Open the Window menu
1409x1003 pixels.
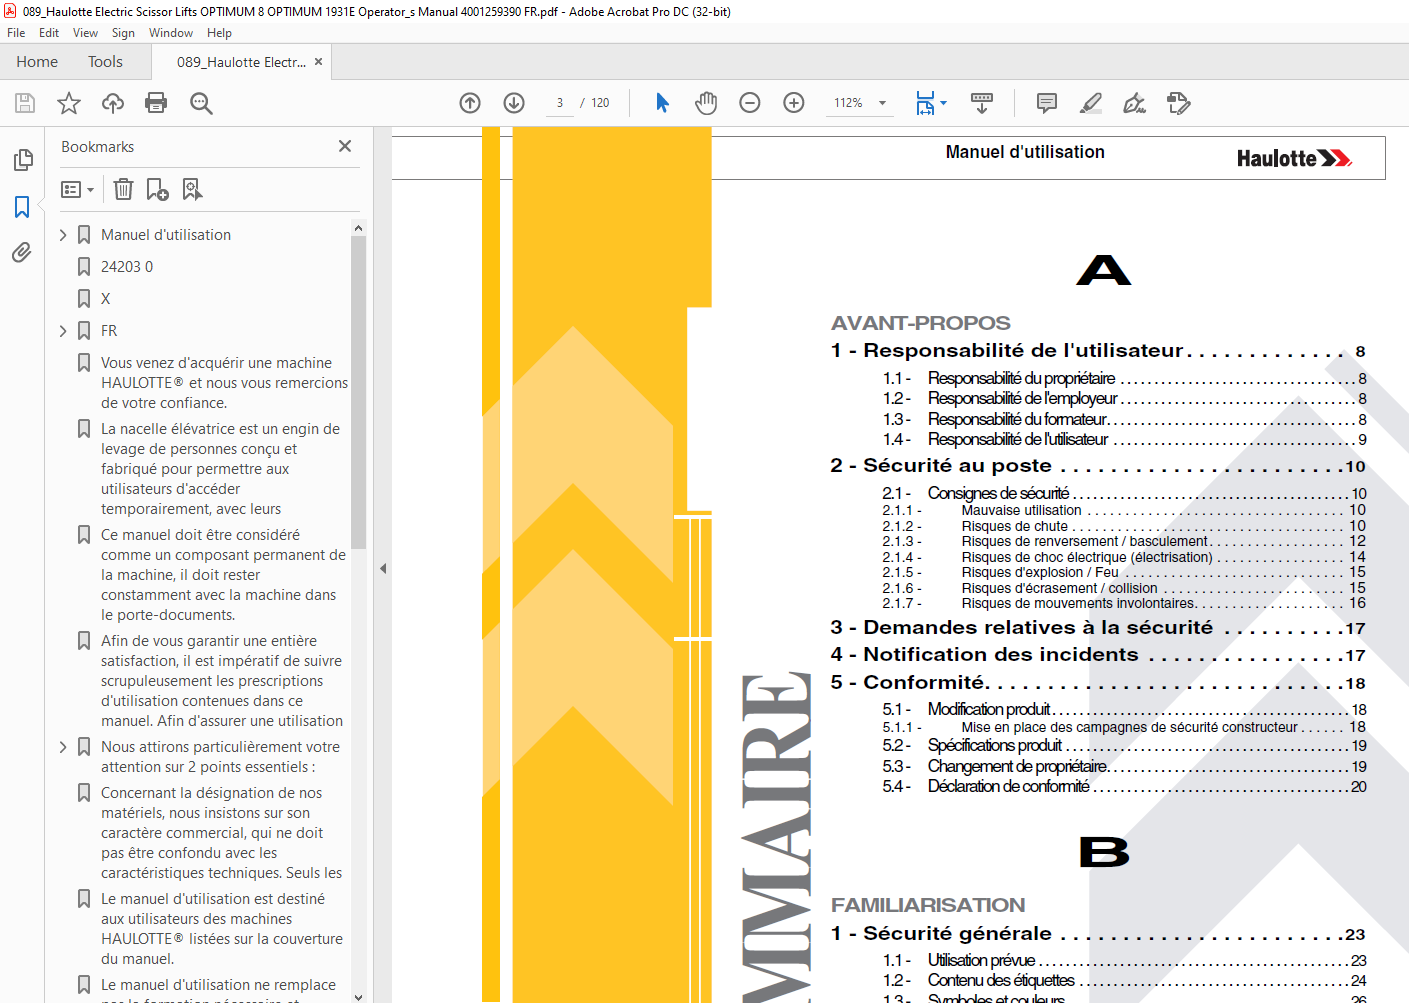(171, 33)
